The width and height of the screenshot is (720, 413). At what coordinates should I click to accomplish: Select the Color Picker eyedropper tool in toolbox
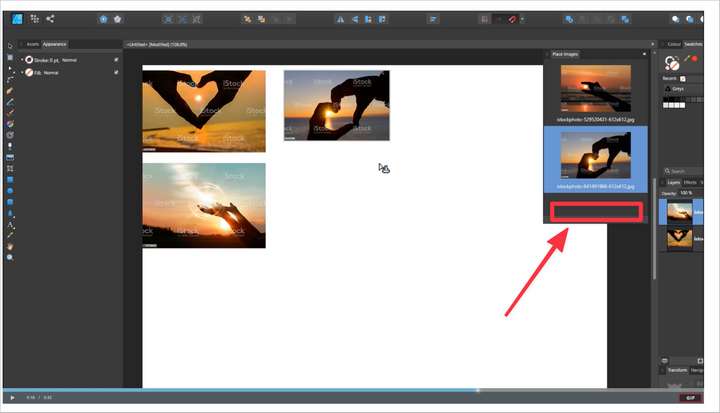tap(10, 235)
